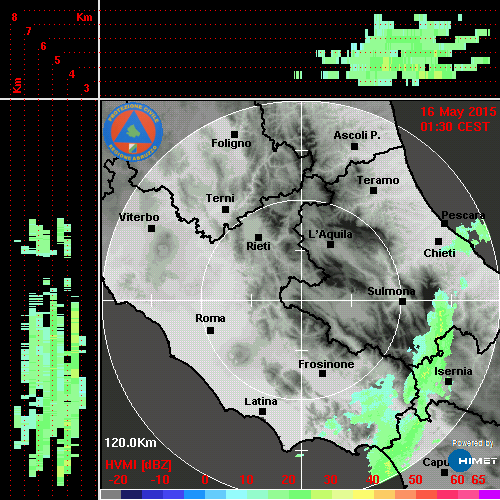500x500 pixels.
Task: Click the vertical Km label in the corner panel
Action: click(17, 85)
